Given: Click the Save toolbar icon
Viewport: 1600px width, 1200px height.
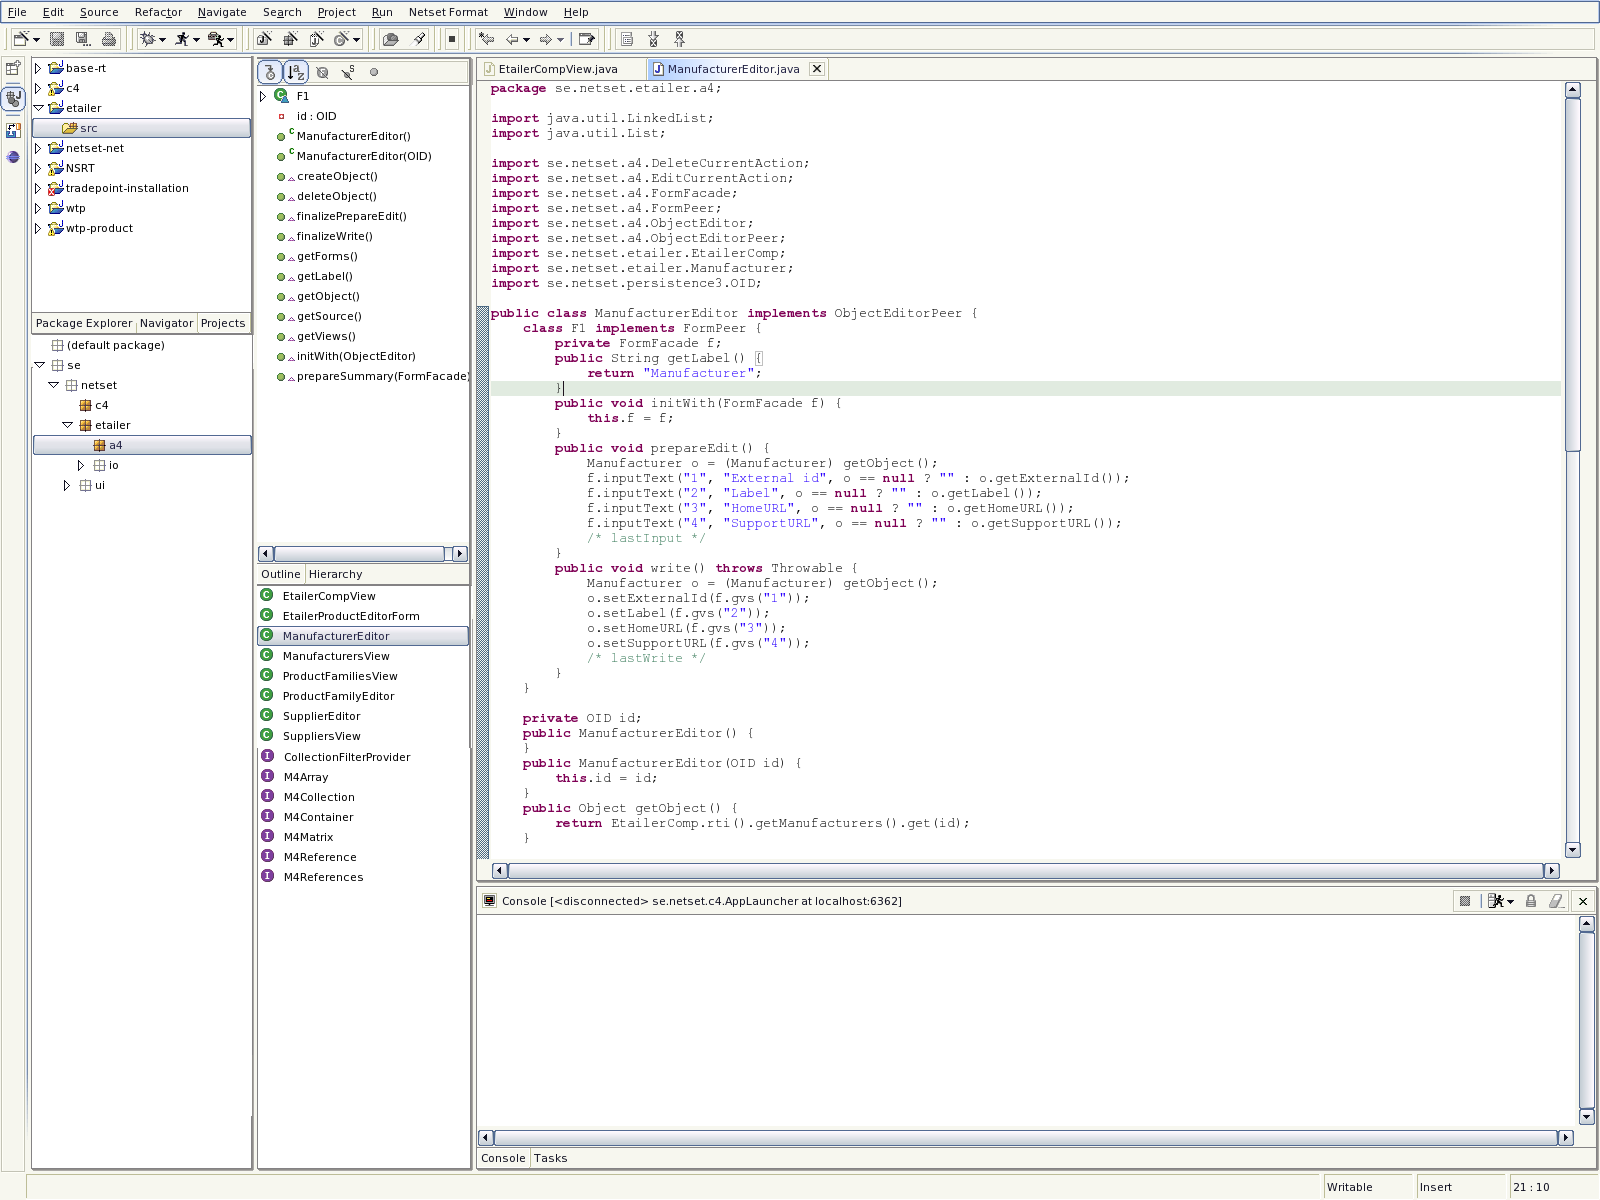Looking at the screenshot, I should point(57,39).
